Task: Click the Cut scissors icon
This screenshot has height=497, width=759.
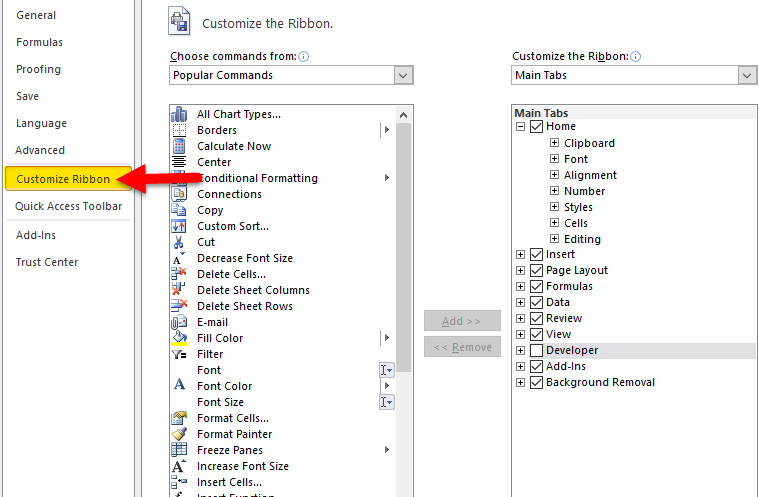Action: (x=179, y=242)
